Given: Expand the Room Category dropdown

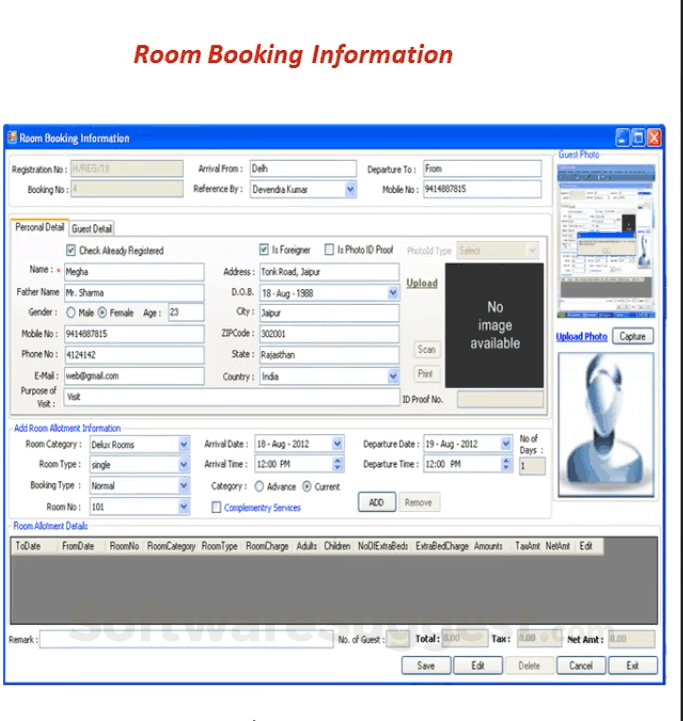Looking at the screenshot, I should pyautogui.click(x=184, y=444).
